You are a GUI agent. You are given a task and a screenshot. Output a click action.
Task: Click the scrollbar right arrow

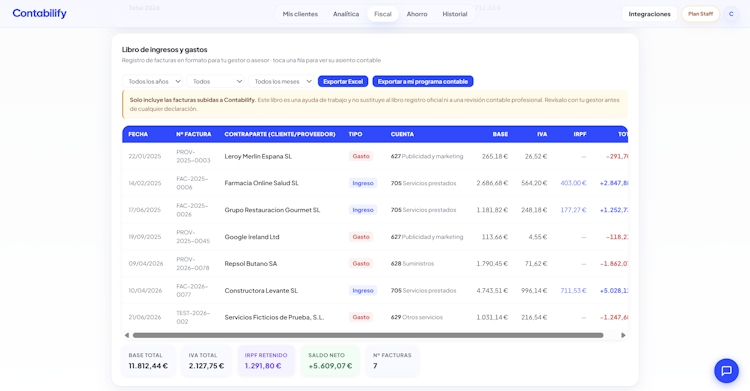(623, 335)
